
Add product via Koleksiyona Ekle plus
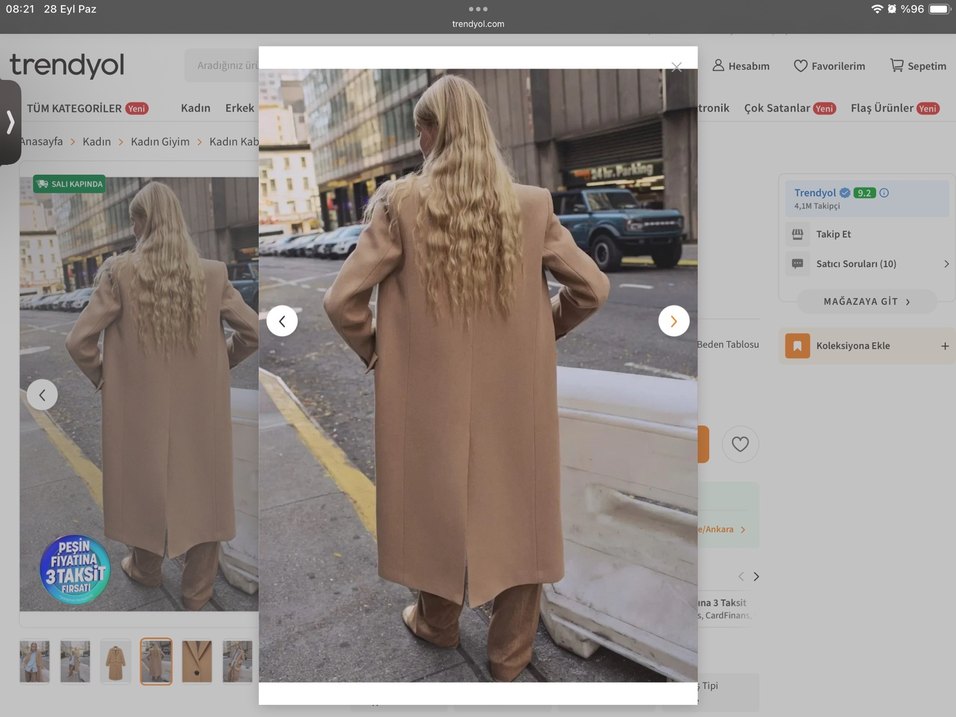tap(945, 346)
